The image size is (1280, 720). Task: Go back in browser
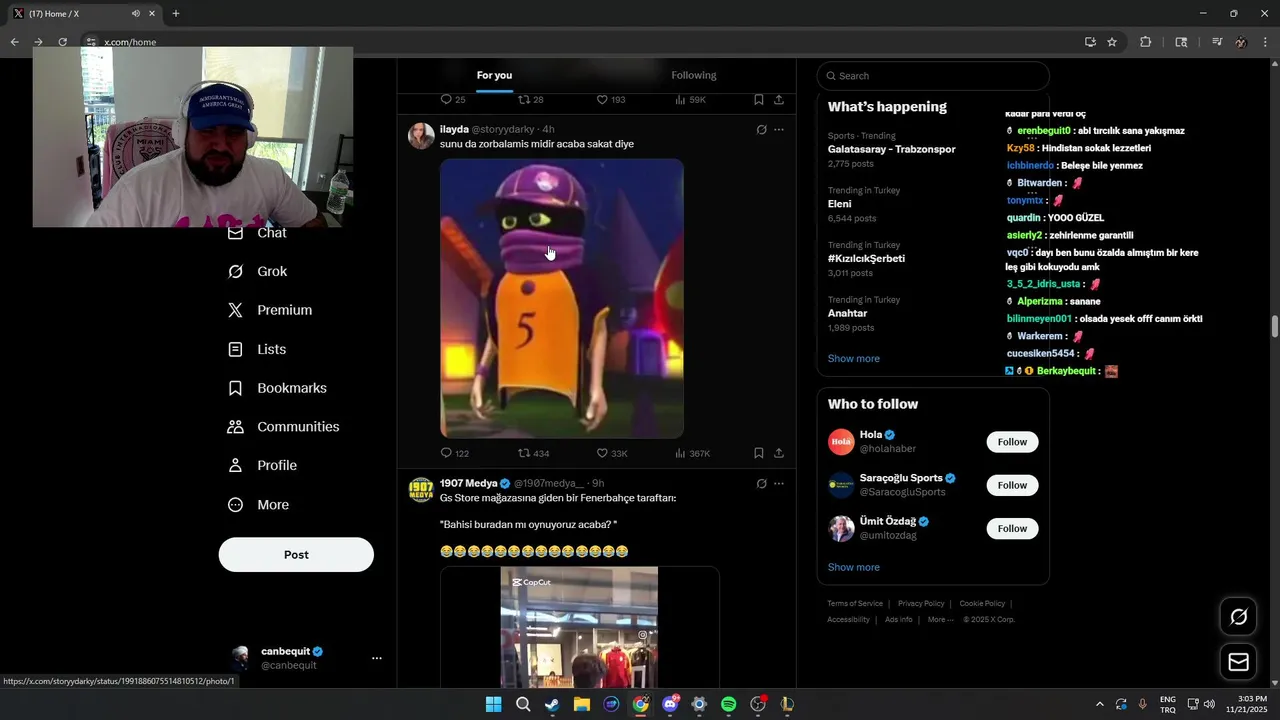(x=14, y=42)
